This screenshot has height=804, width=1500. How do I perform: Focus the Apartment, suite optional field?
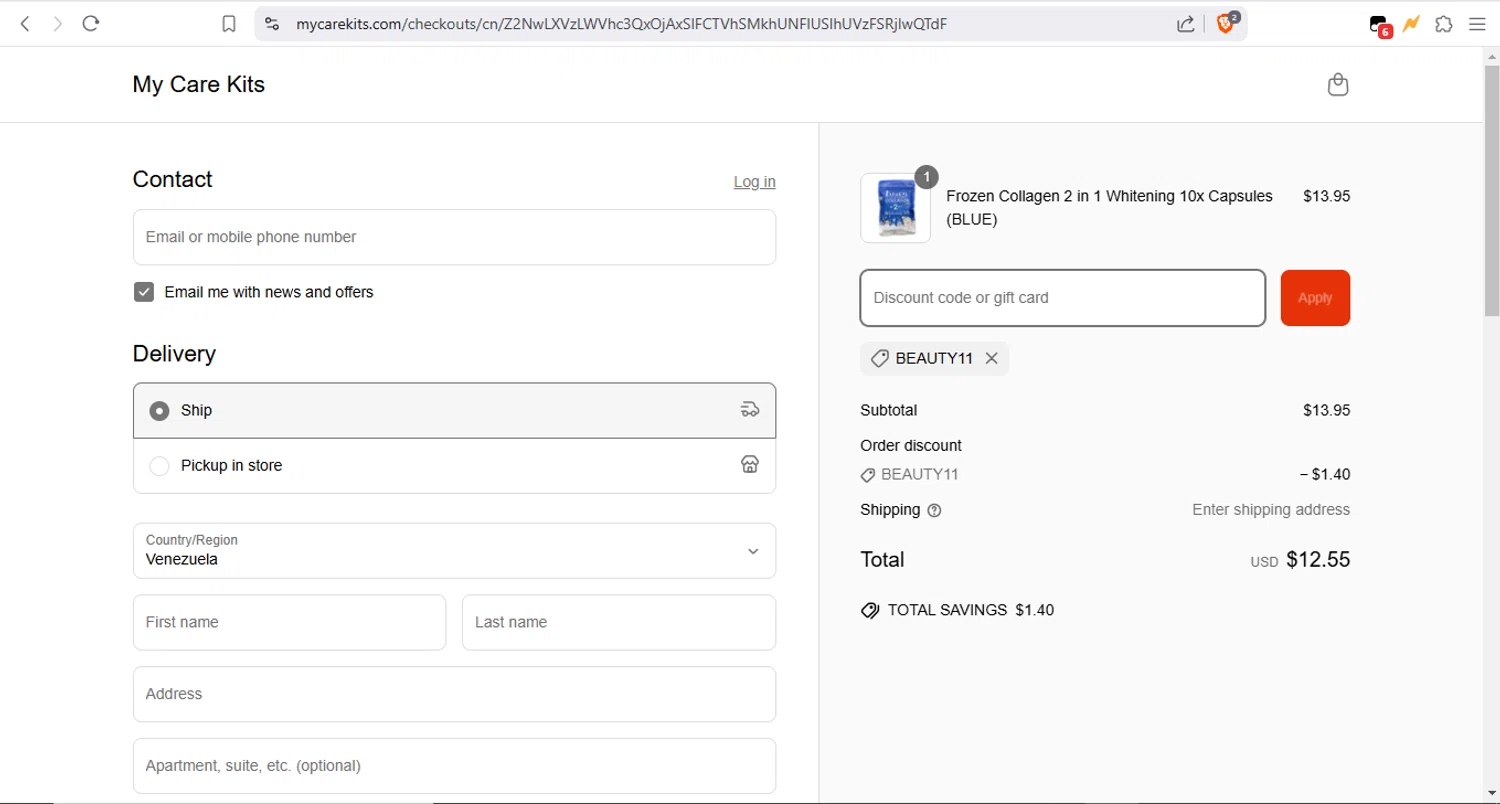pyautogui.click(x=454, y=766)
